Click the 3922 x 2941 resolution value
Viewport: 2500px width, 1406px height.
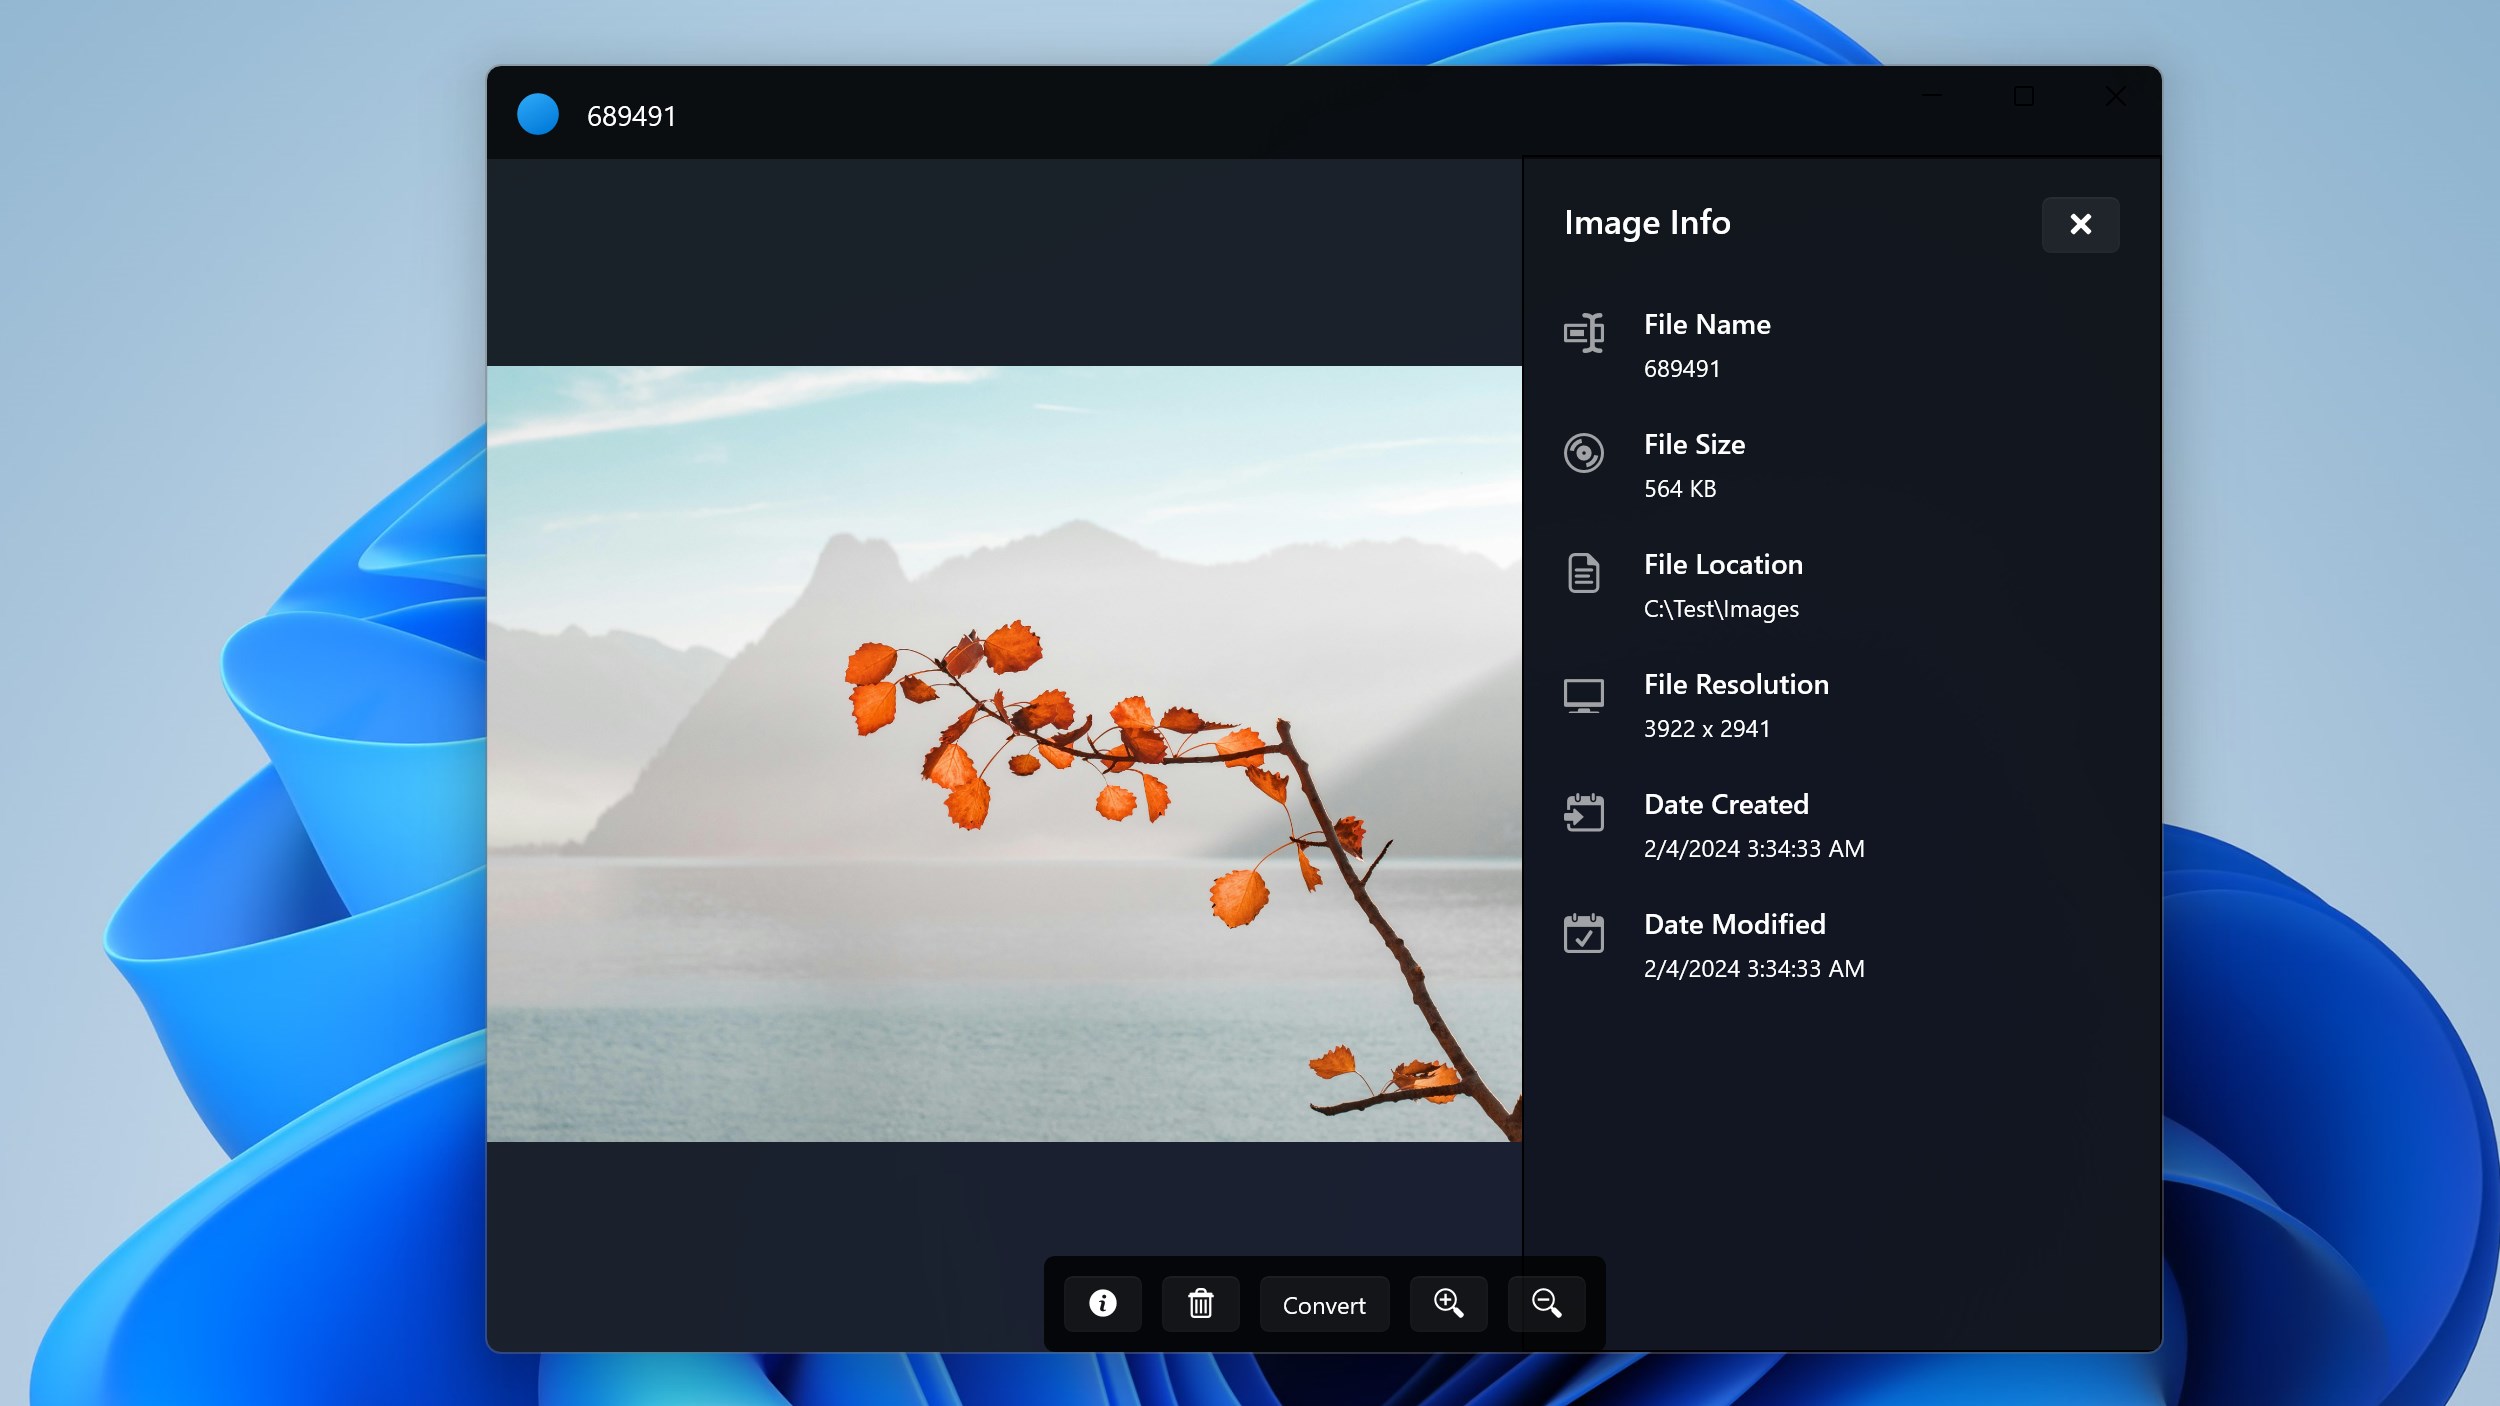tap(1707, 729)
